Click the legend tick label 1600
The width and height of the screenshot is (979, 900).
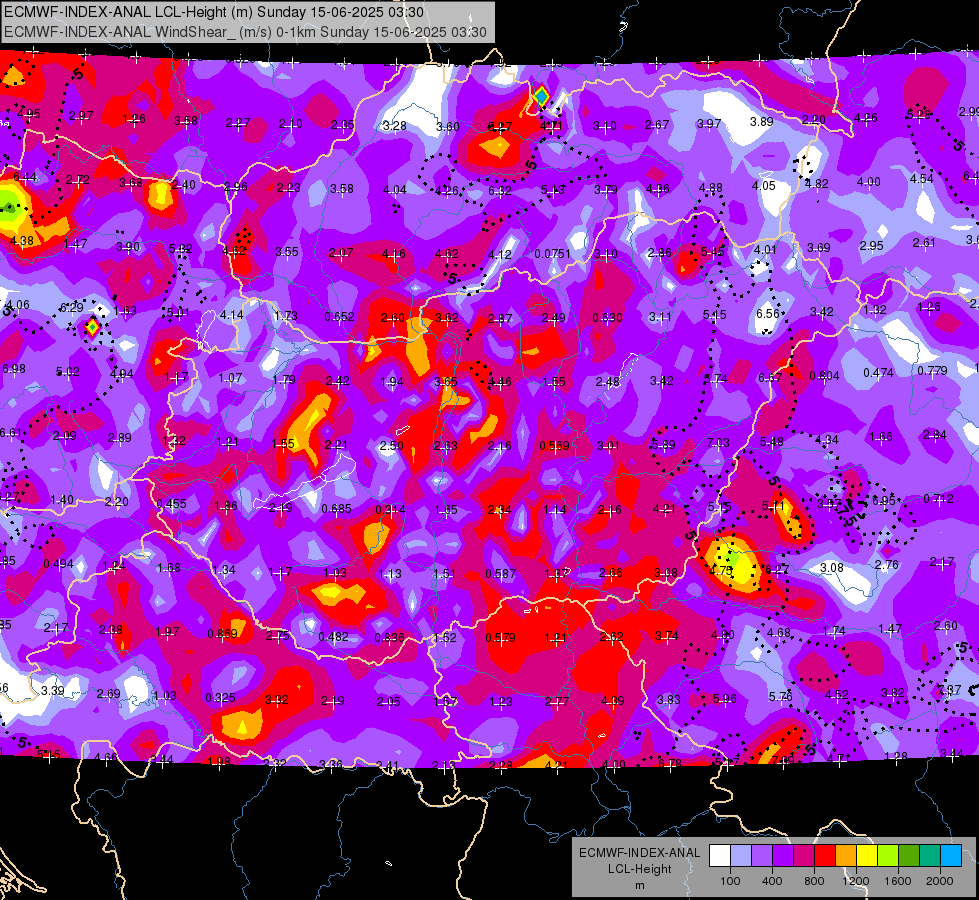[898, 881]
